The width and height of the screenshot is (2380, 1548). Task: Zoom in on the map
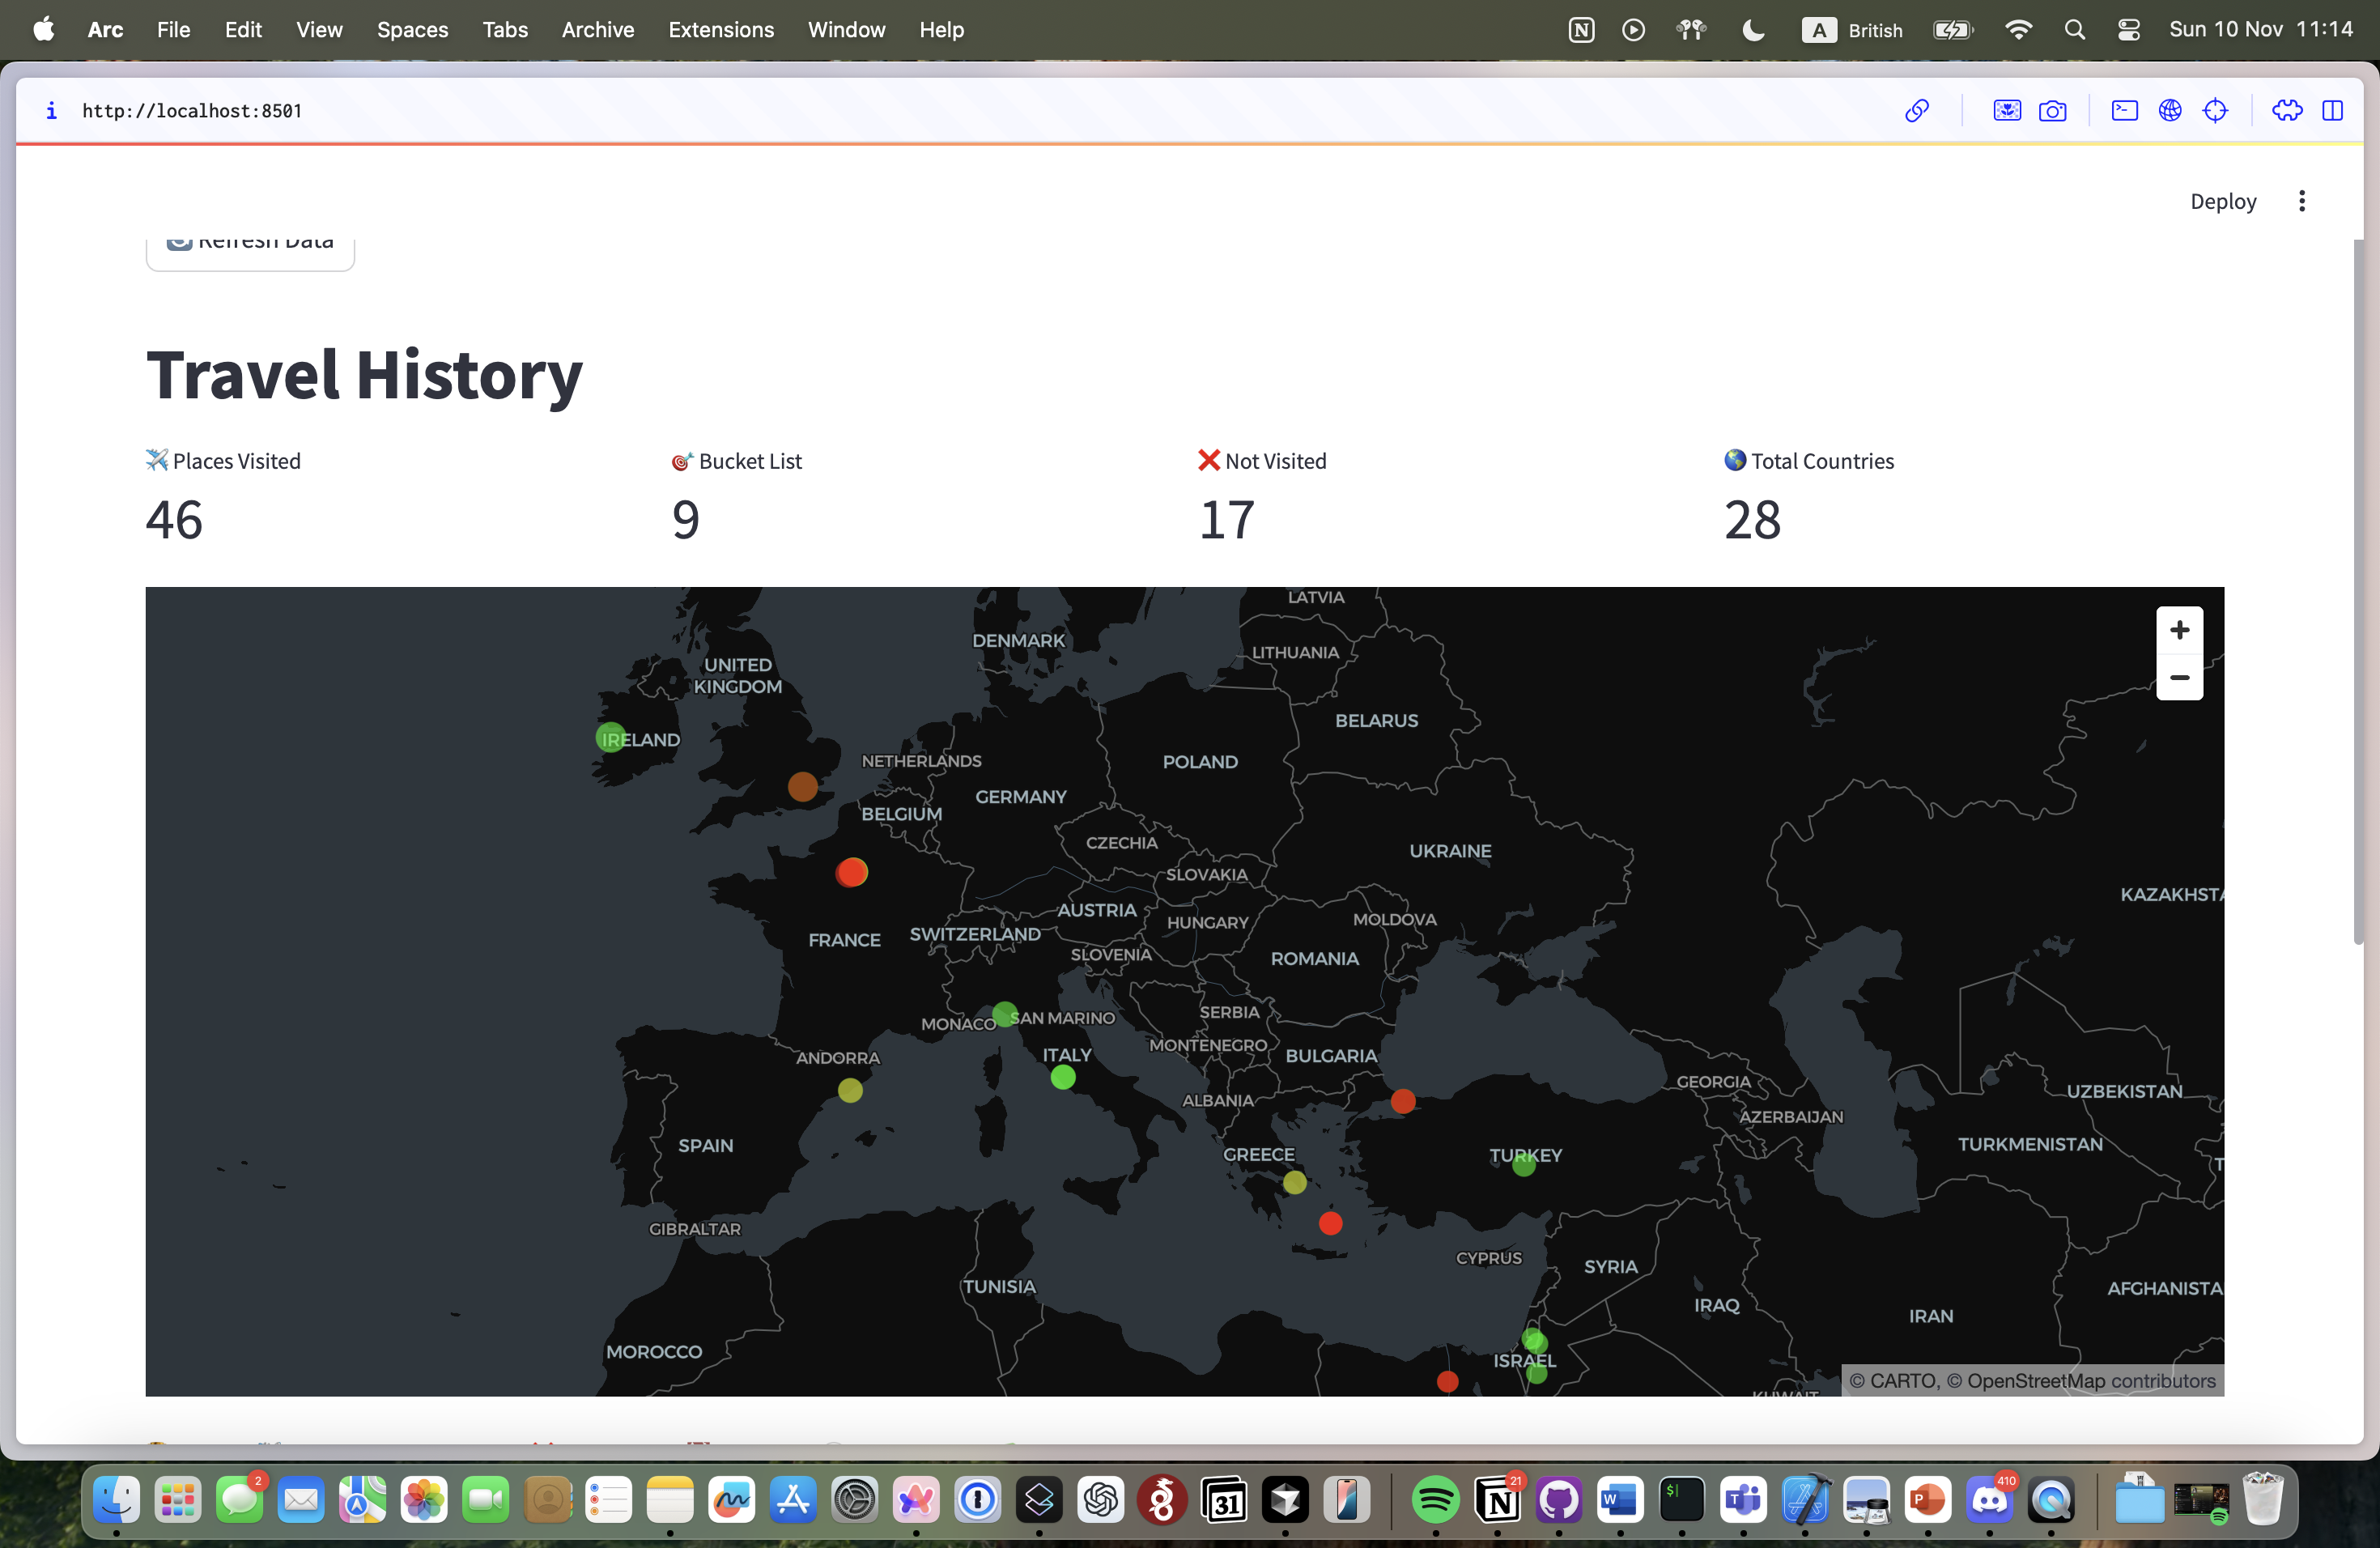[2179, 630]
